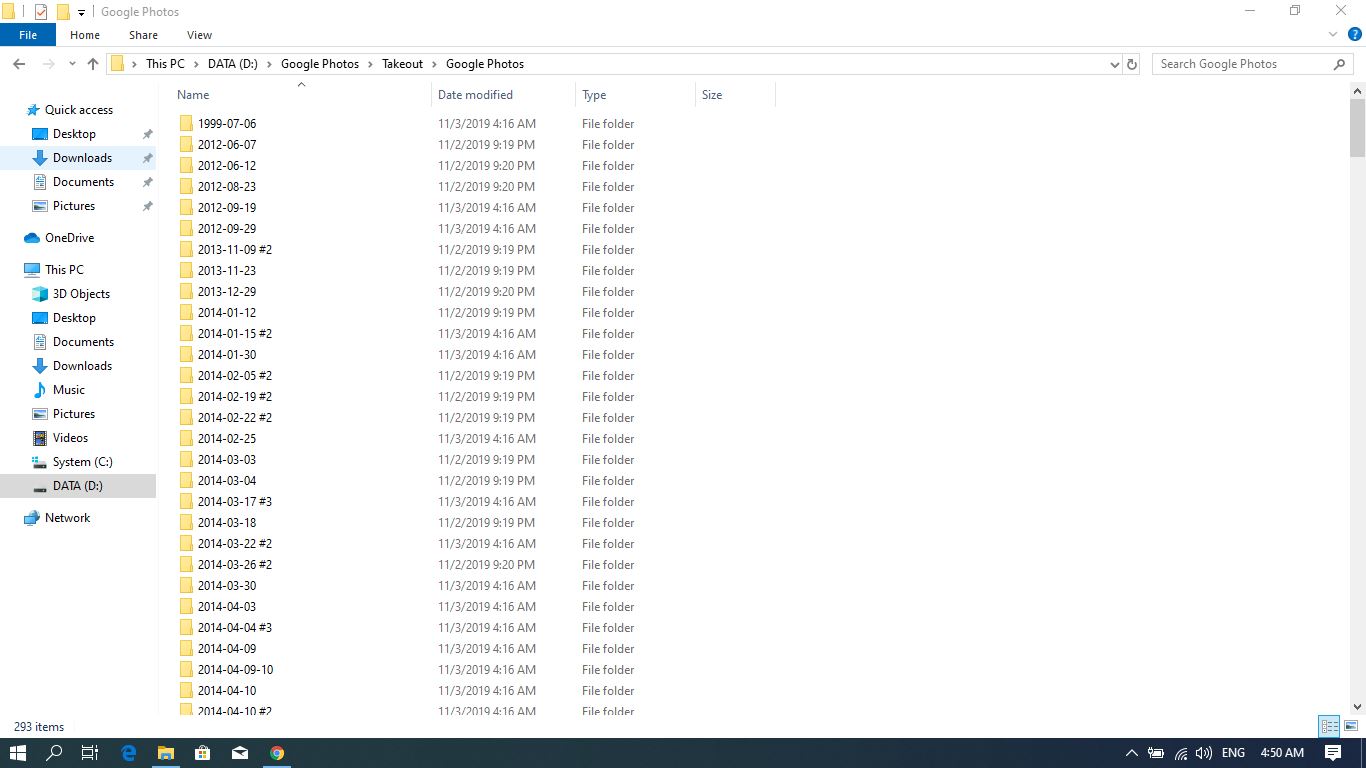Click the first Google Photos breadcrumb after DATA (D:)
The image size is (1366, 768).
(x=320, y=64)
